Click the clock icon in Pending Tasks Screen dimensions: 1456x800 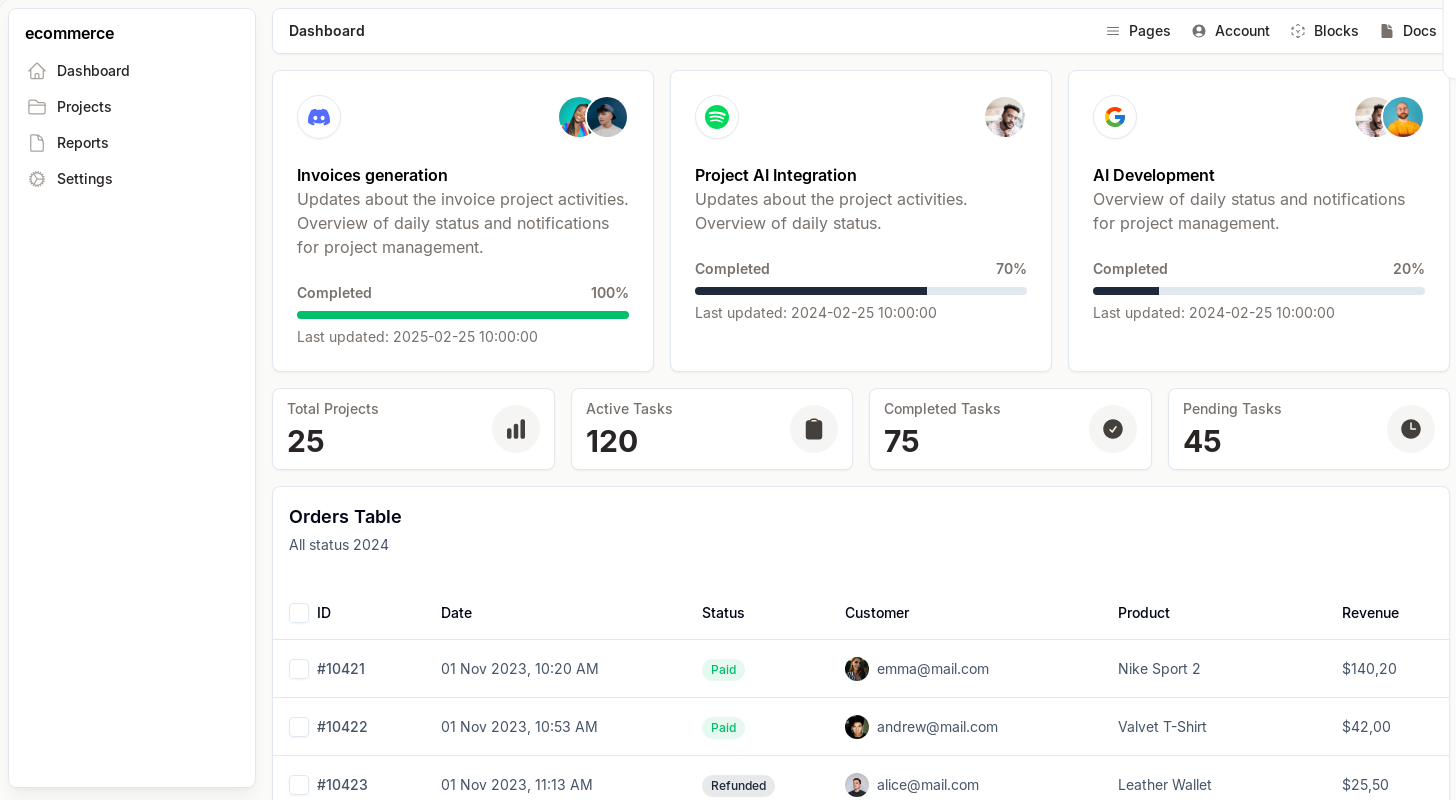click(1411, 429)
